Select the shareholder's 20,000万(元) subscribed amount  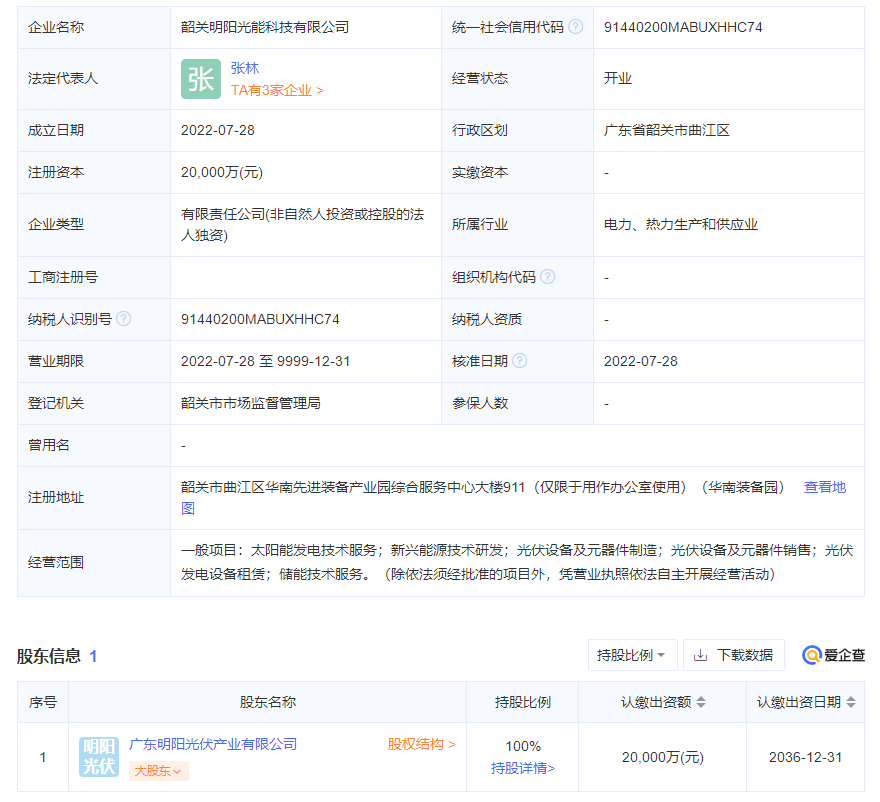coord(663,757)
